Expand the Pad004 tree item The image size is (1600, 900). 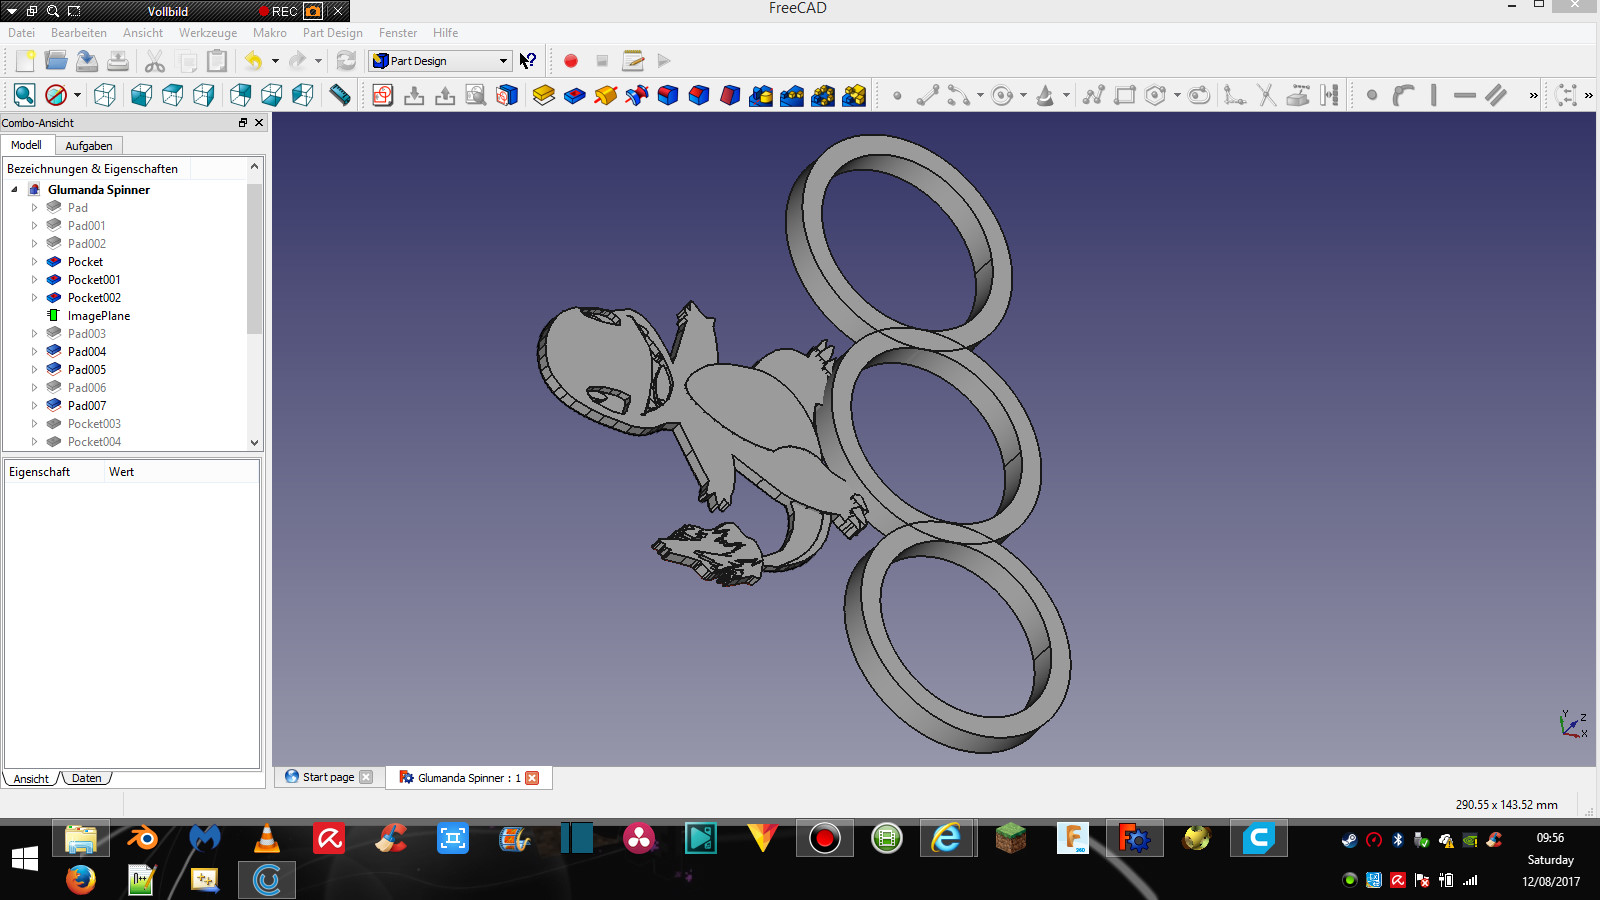pos(35,352)
